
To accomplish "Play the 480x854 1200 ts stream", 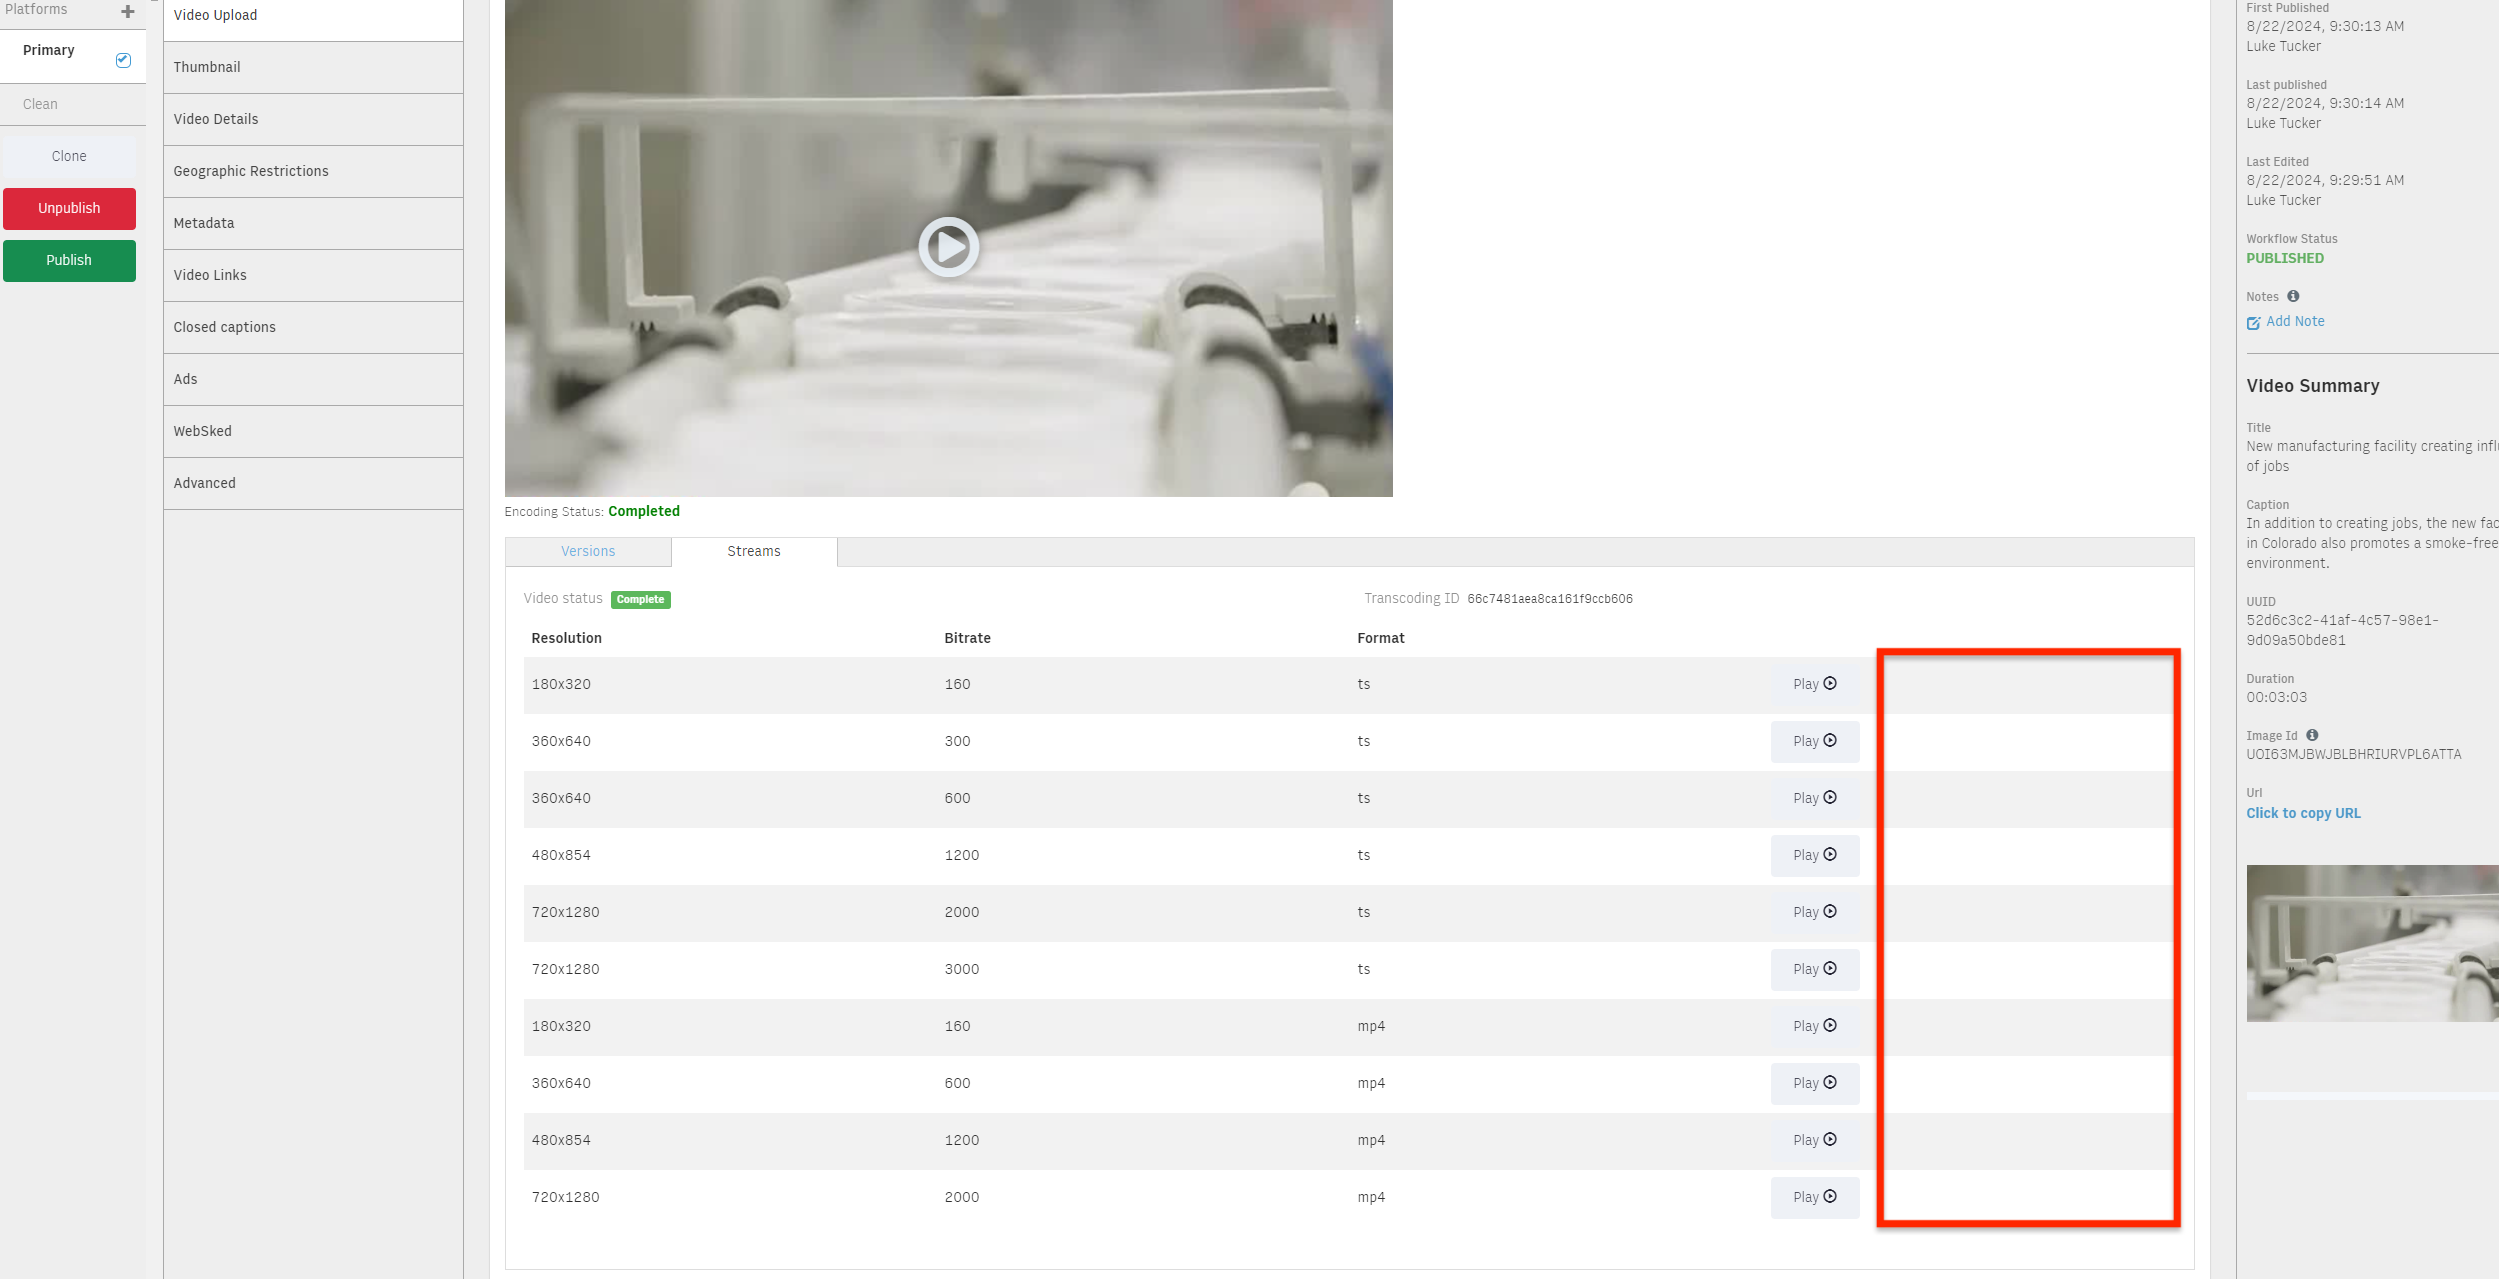I will click(x=1814, y=855).
